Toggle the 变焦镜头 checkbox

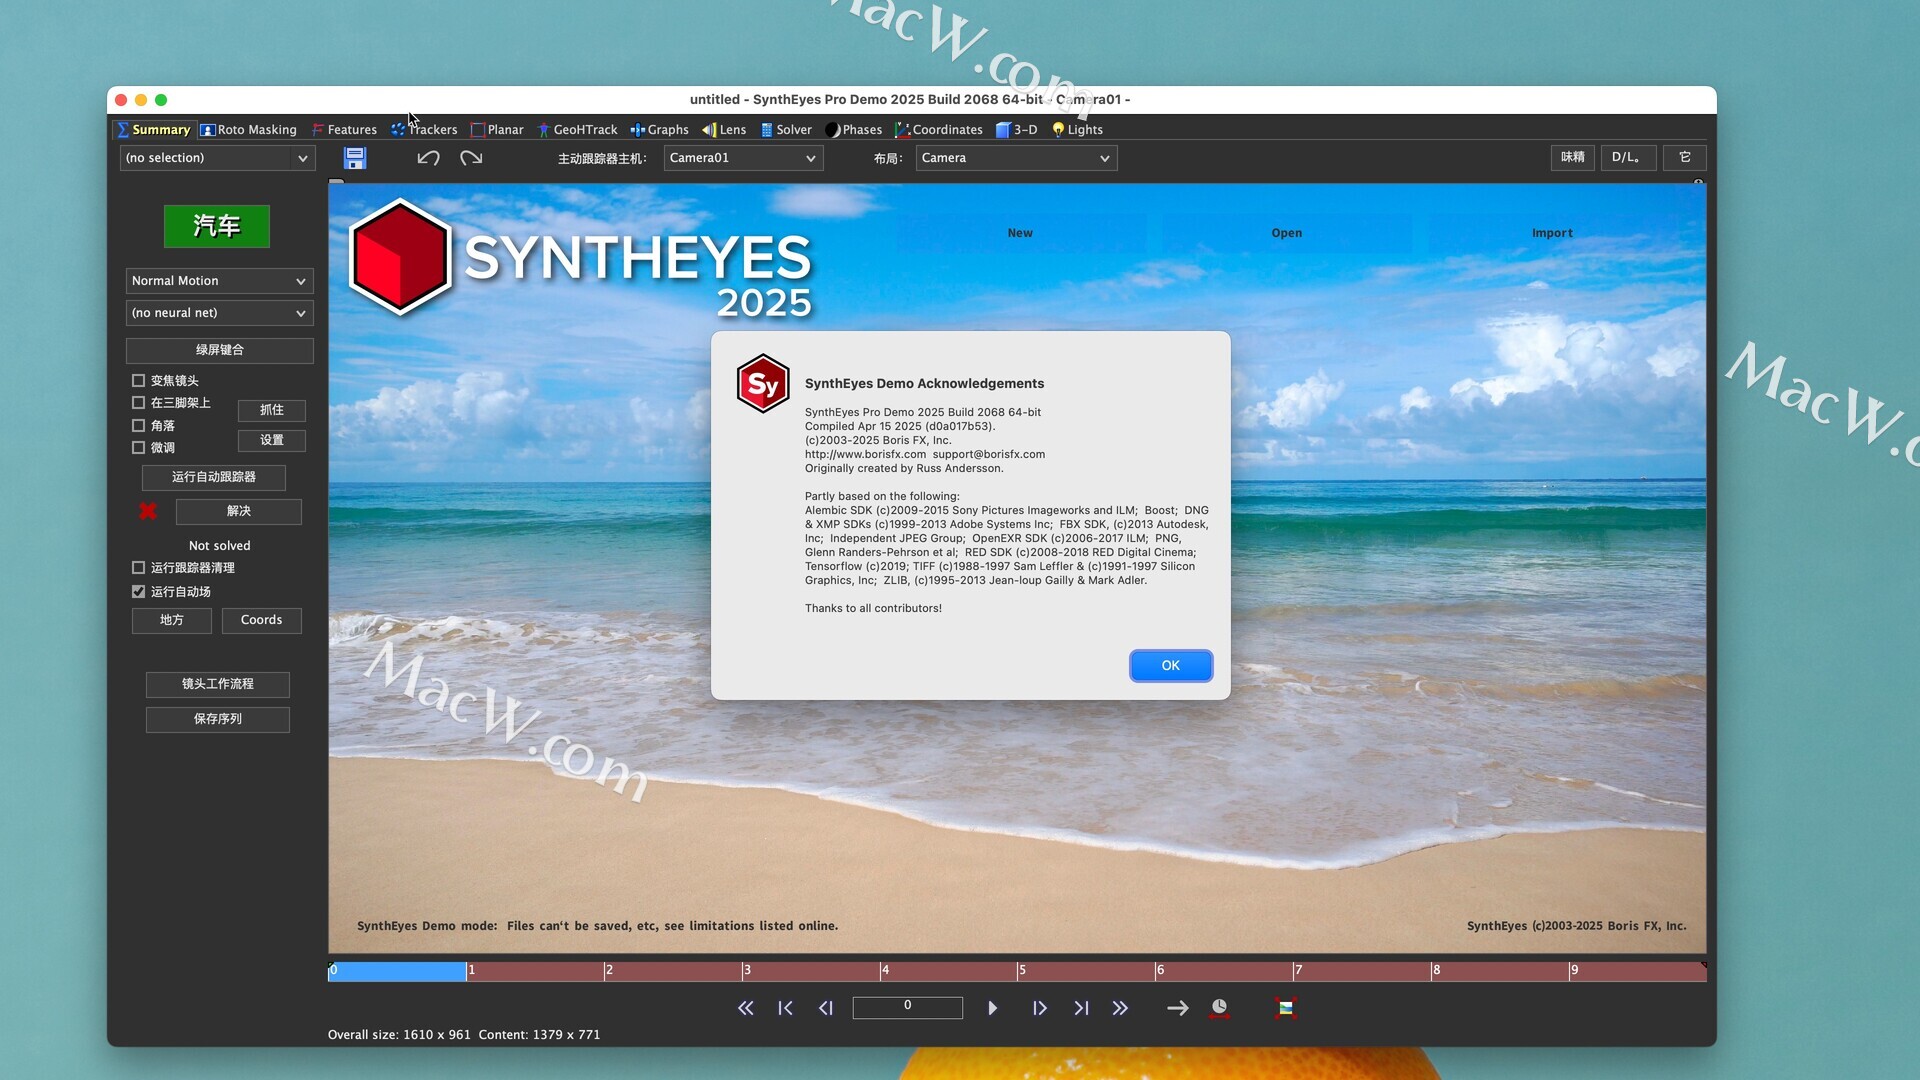tap(139, 381)
